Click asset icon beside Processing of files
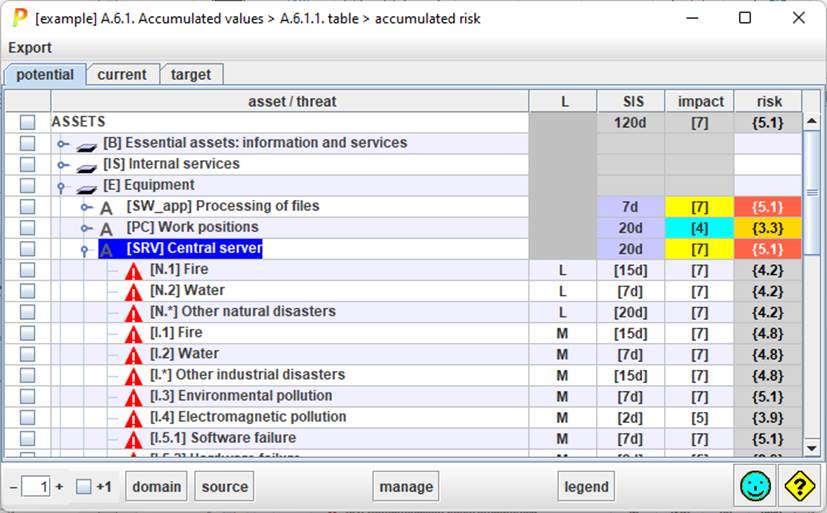The height and width of the screenshot is (513, 827). click(x=106, y=208)
